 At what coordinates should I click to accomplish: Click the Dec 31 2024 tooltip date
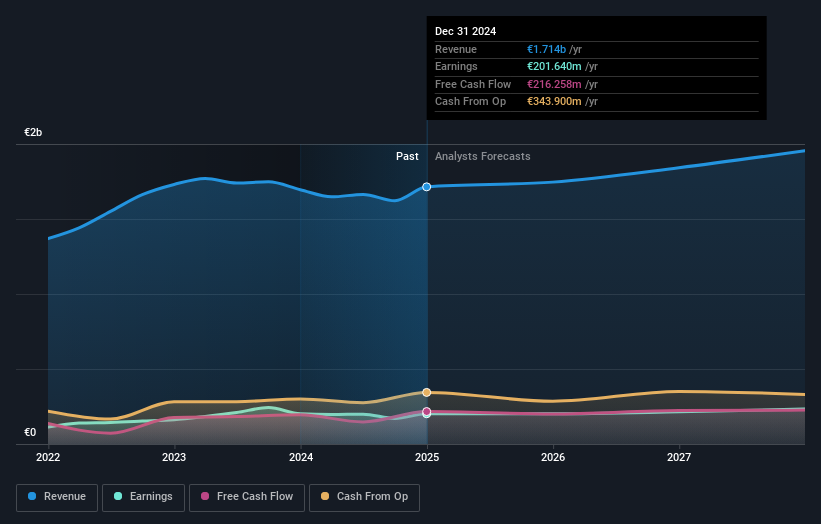[x=465, y=31]
